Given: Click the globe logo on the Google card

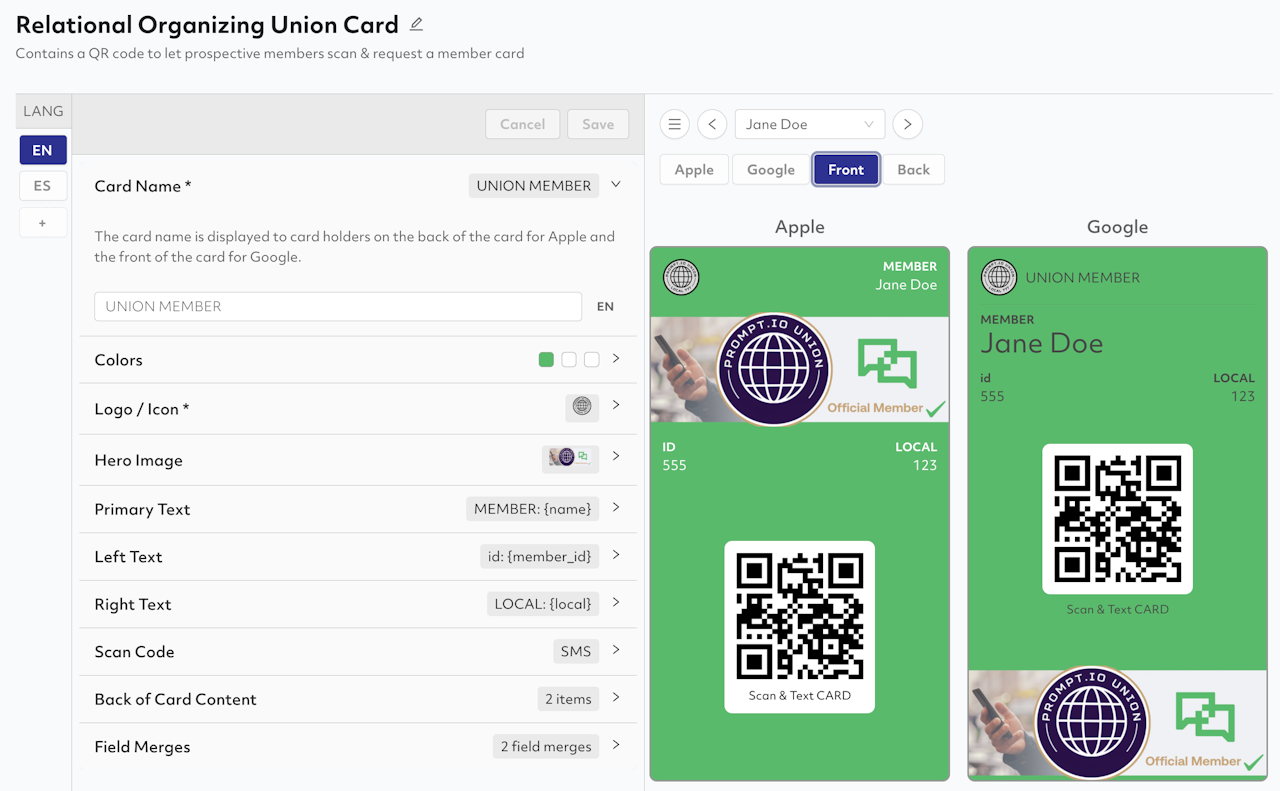Looking at the screenshot, I should click(x=999, y=277).
